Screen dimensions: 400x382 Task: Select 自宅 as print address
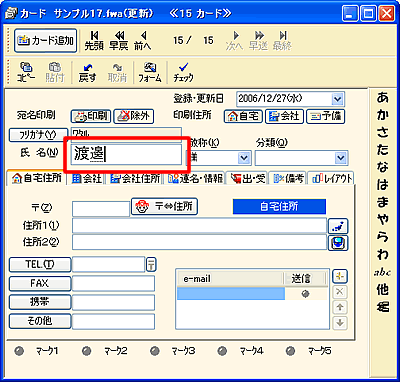(x=243, y=116)
